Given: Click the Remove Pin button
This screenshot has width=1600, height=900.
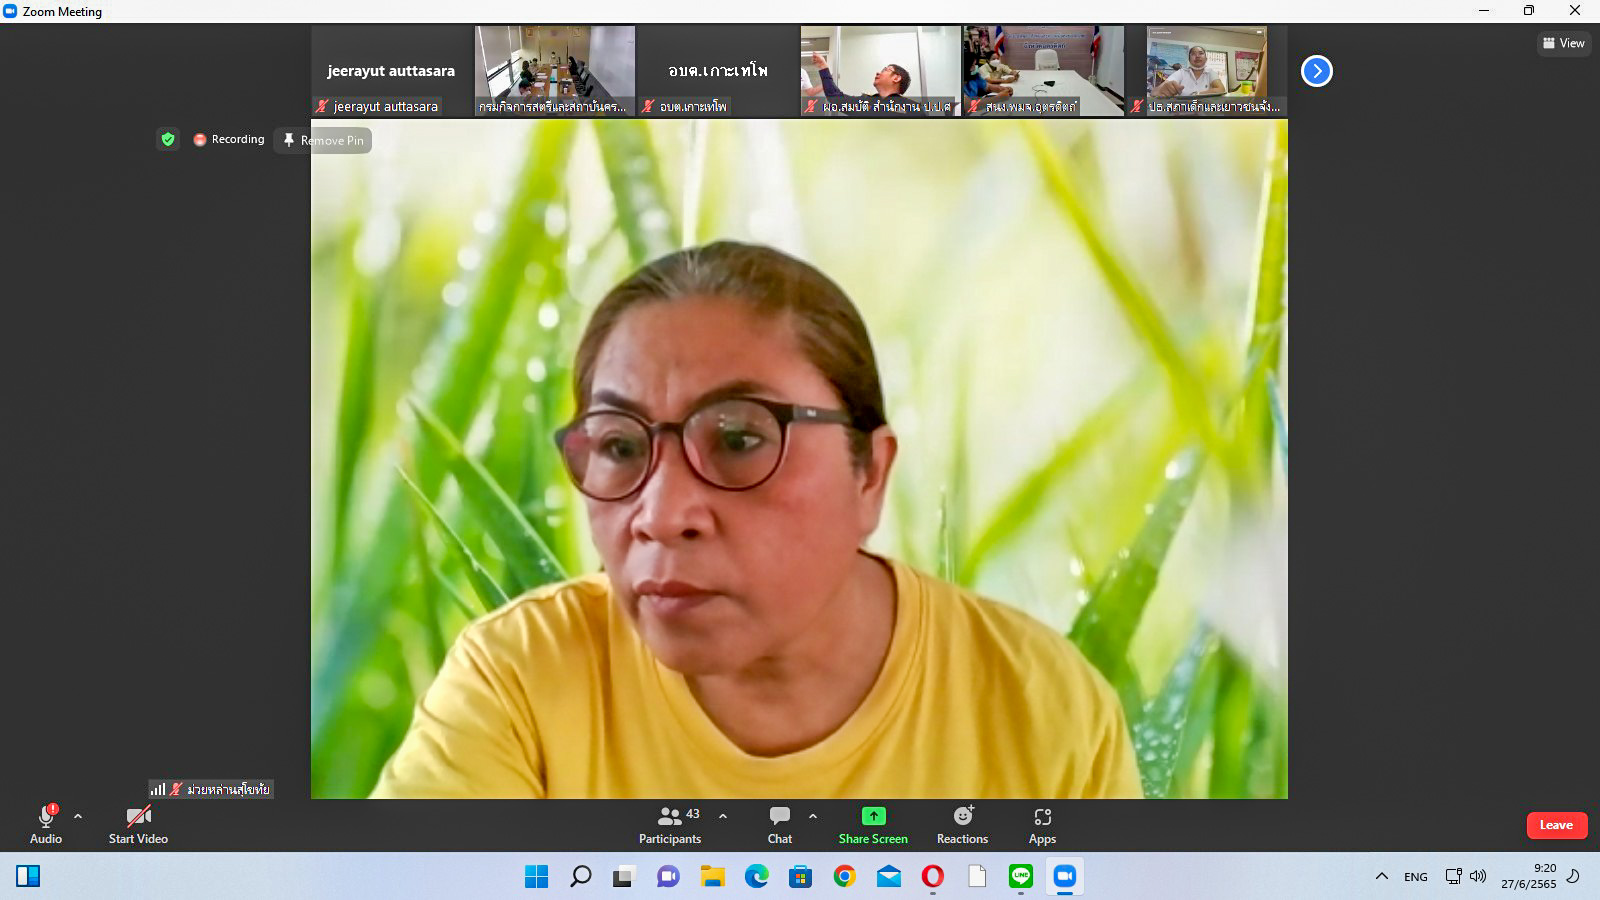Looking at the screenshot, I should click(323, 140).
